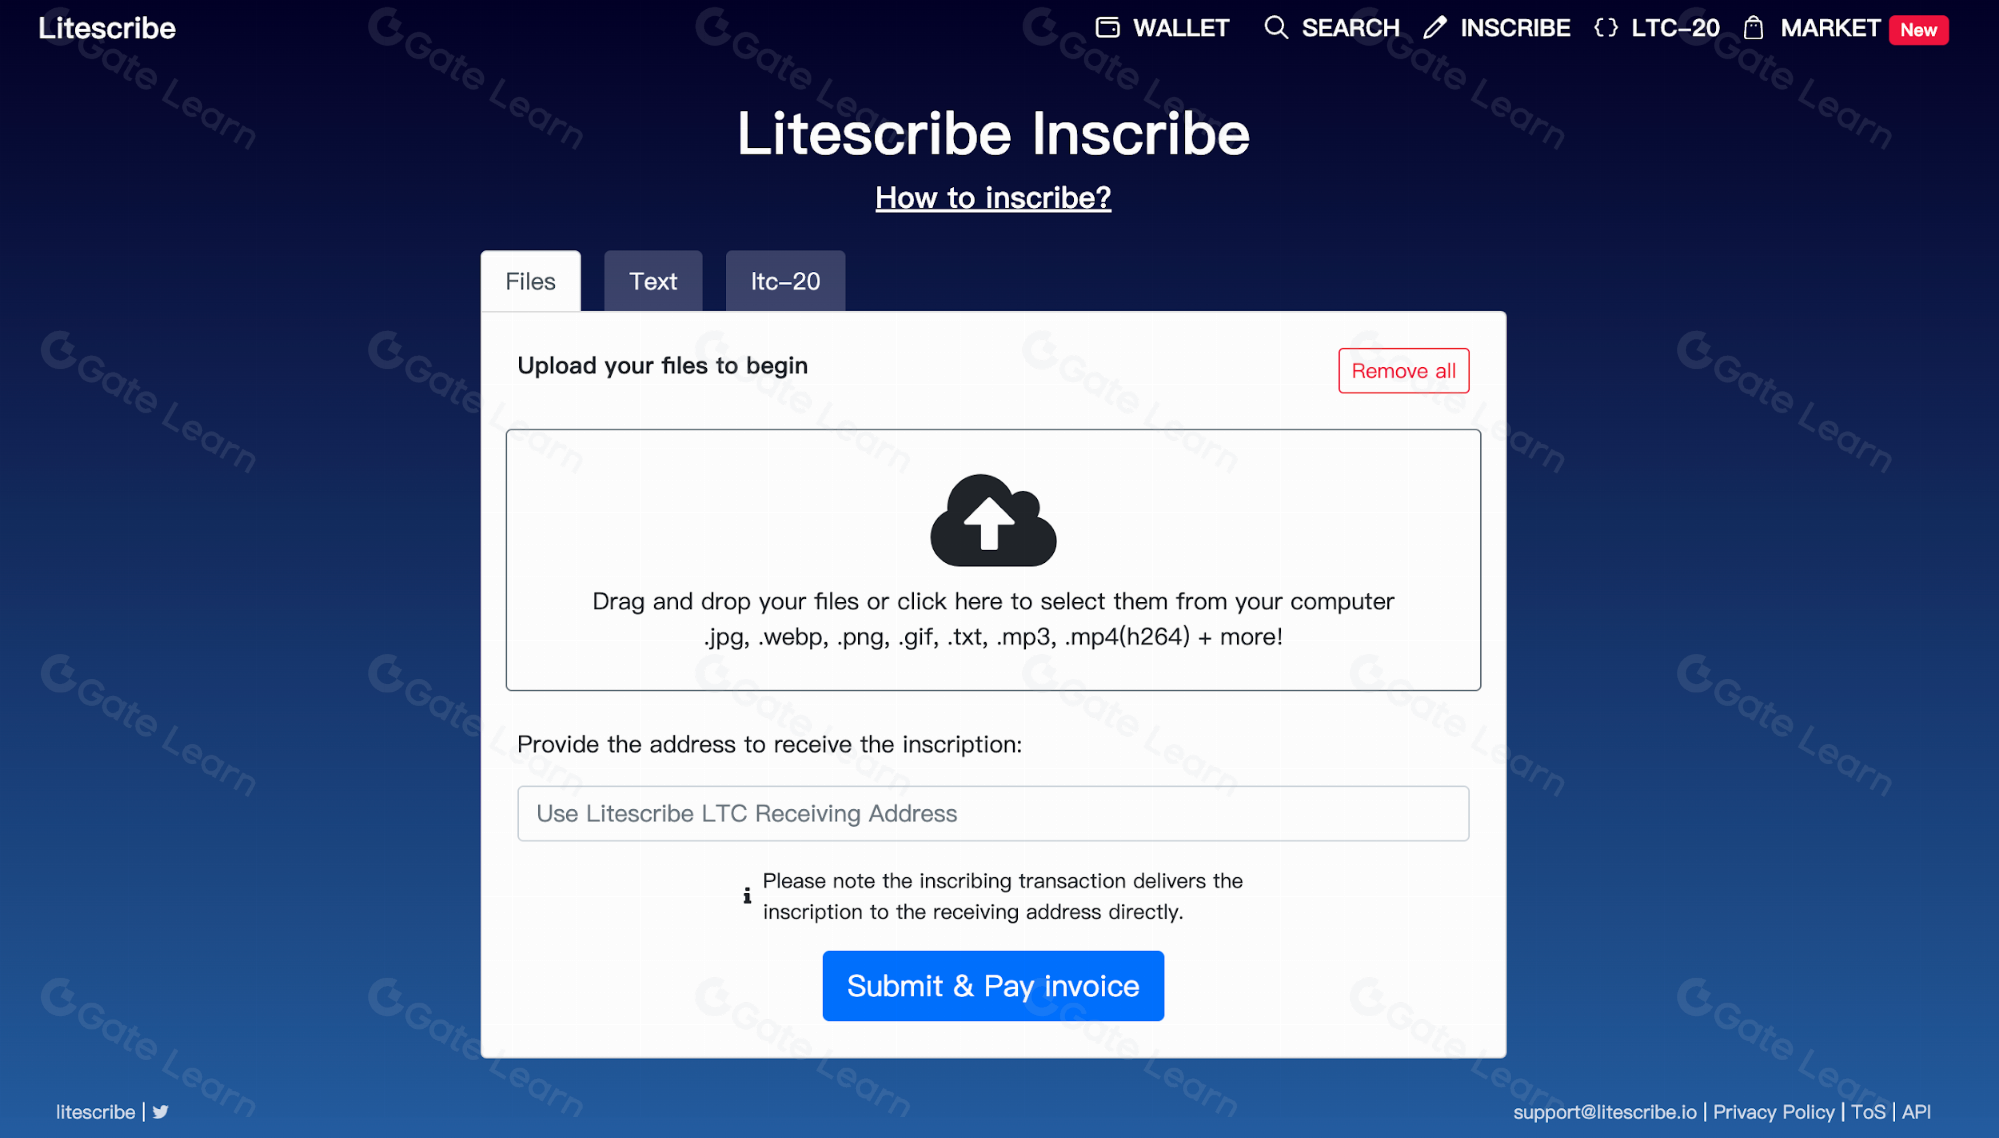Click the wallet icon in navigation
Viewport: 1999px width, 1138px height.
click(x=1107, y=28)
